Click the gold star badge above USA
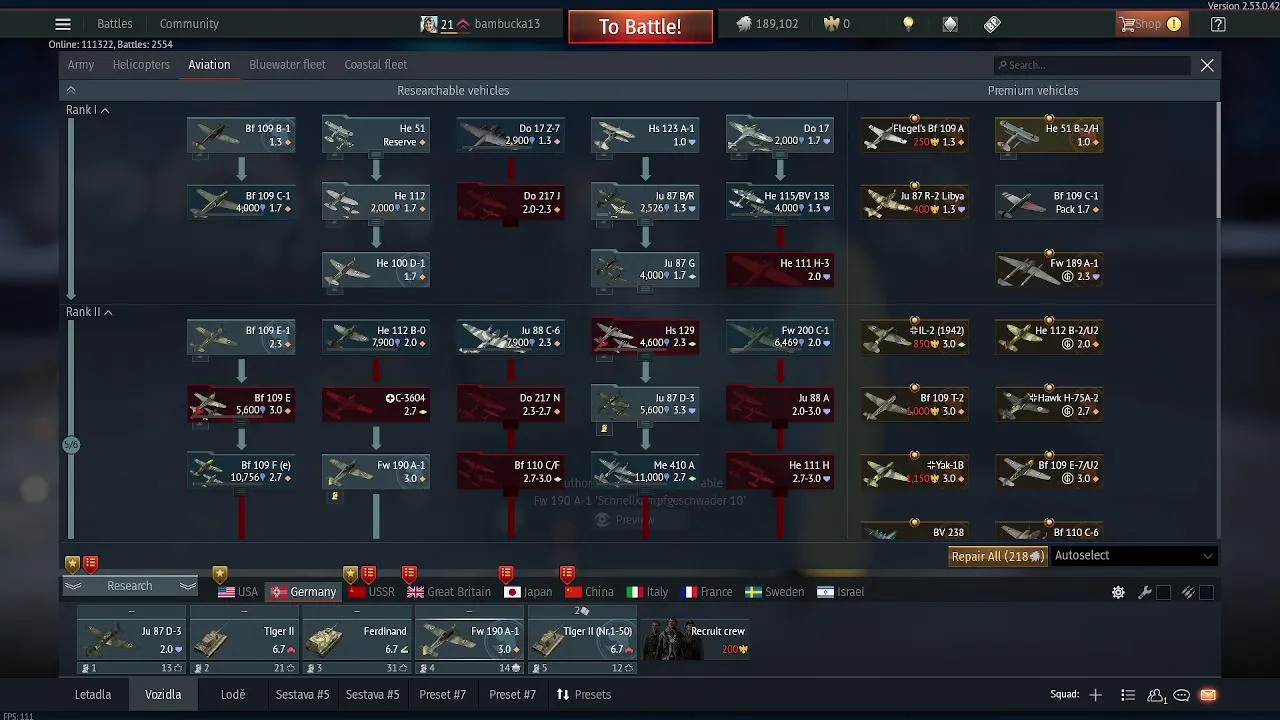 (220, 574)
